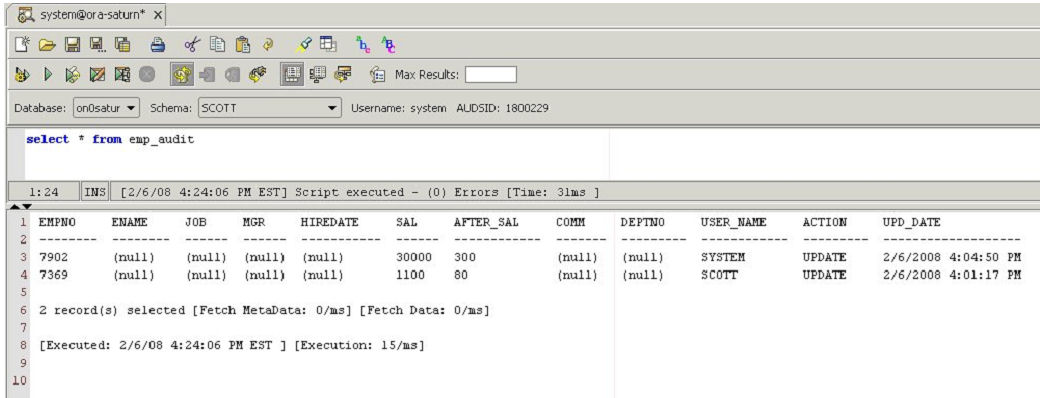Screen dimensions: 1043x398
Task: Click the EMPNO column header
Action: (58, 222)
